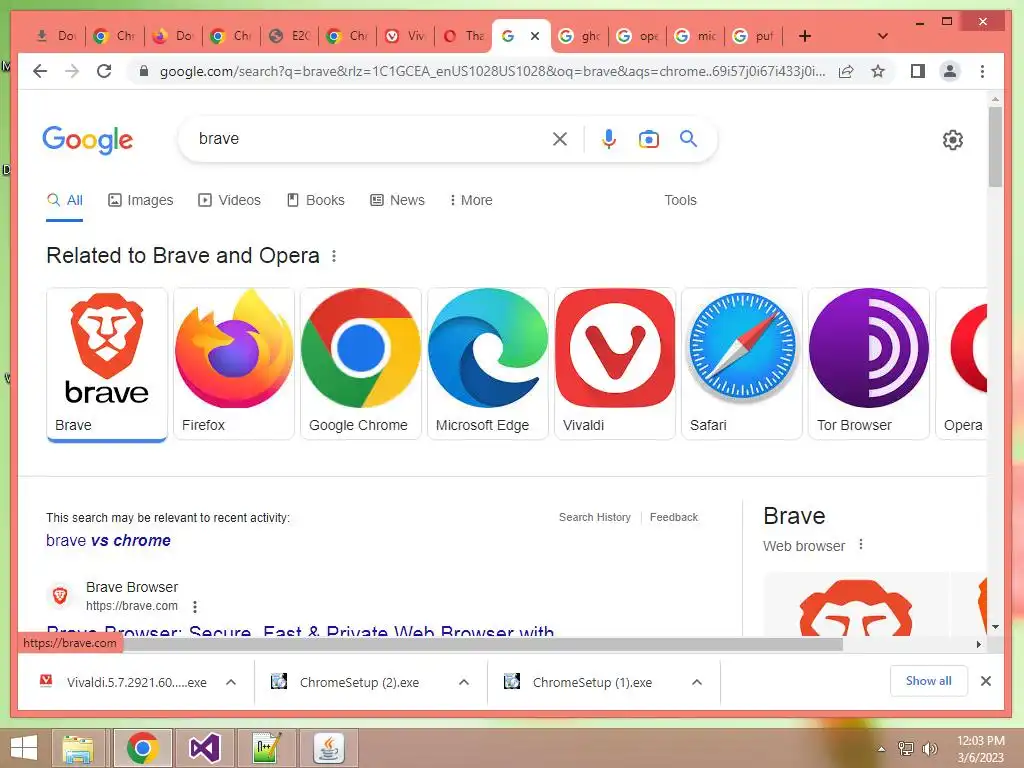This screenshot has height=768, width=1024.
Task: Select the All results tab
Action: tap(65, 200)
